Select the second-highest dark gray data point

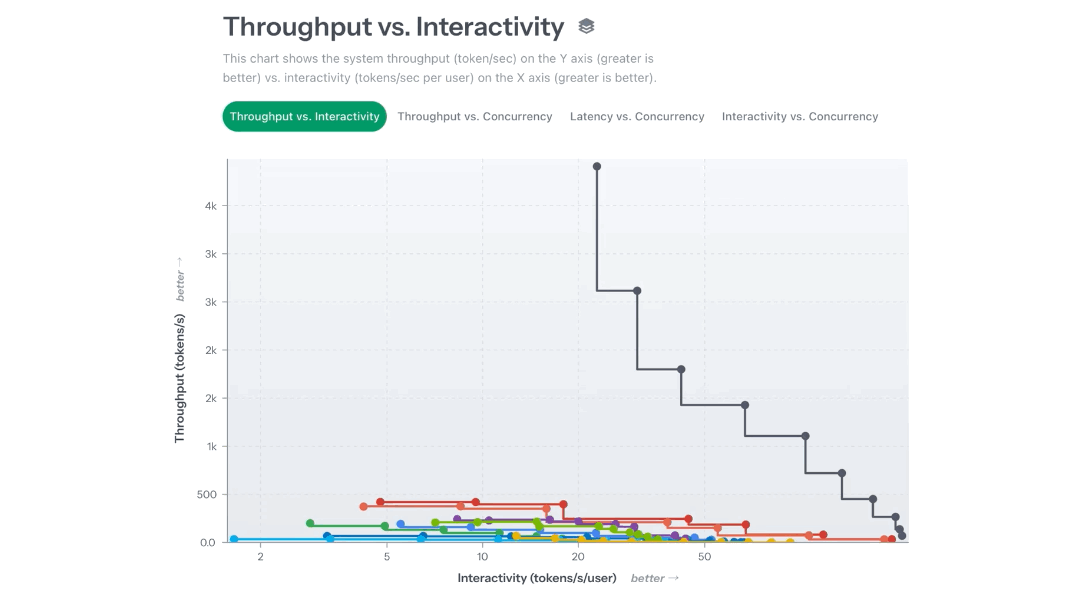(637, 291)
